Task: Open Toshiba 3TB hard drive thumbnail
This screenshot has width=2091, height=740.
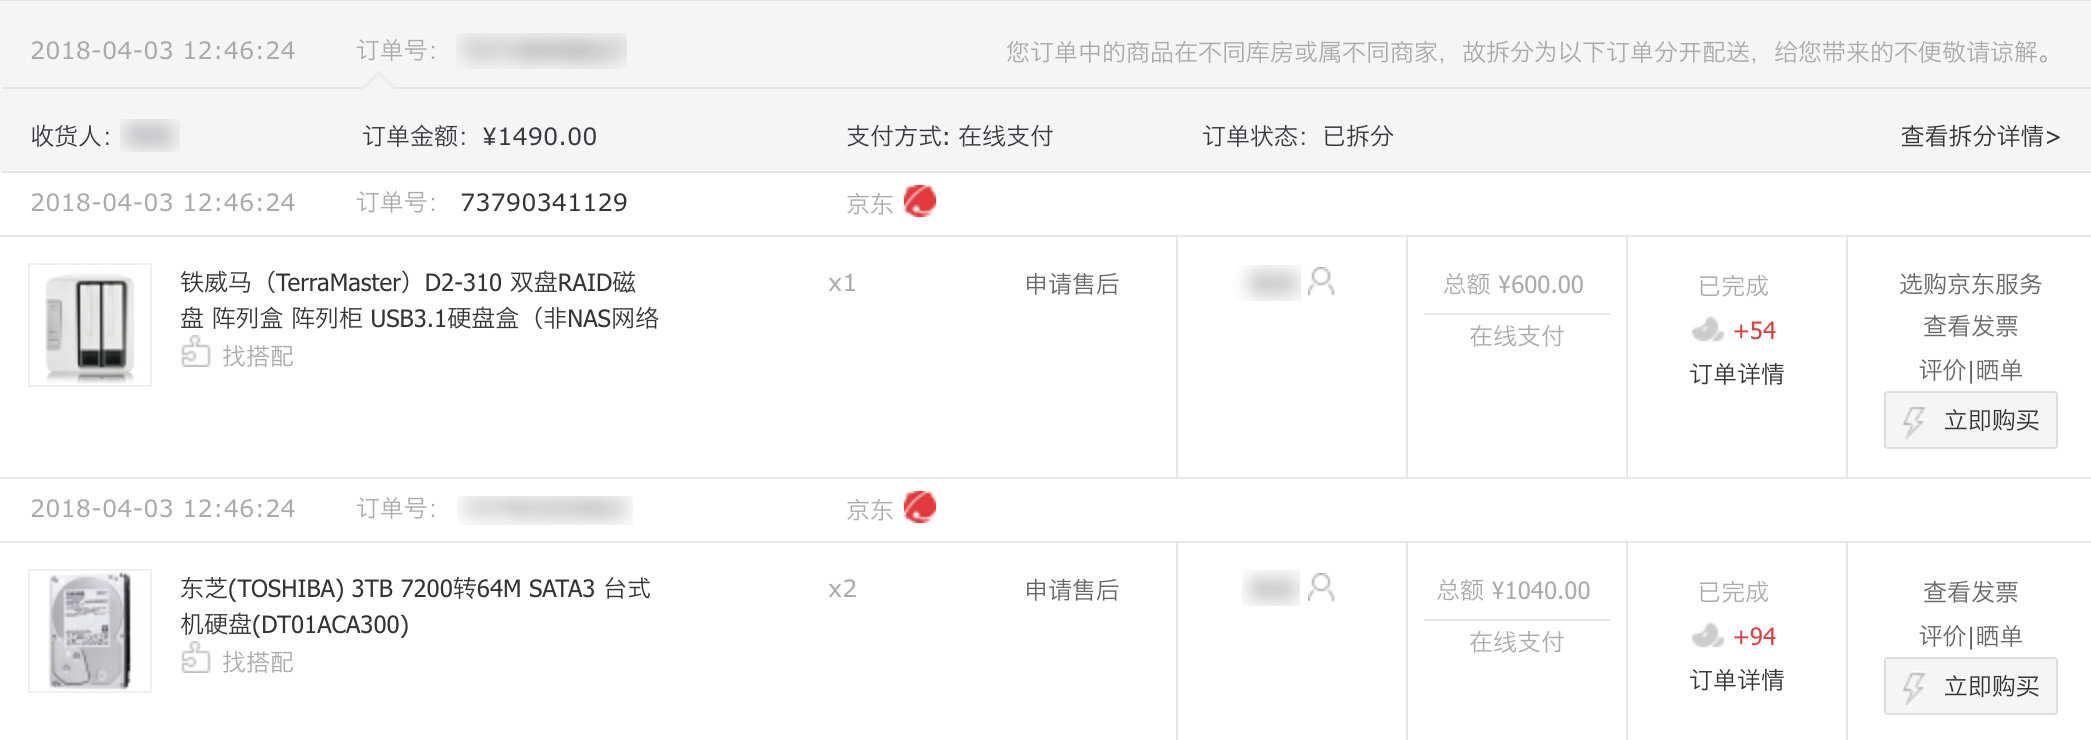Action: coord(90,631)
